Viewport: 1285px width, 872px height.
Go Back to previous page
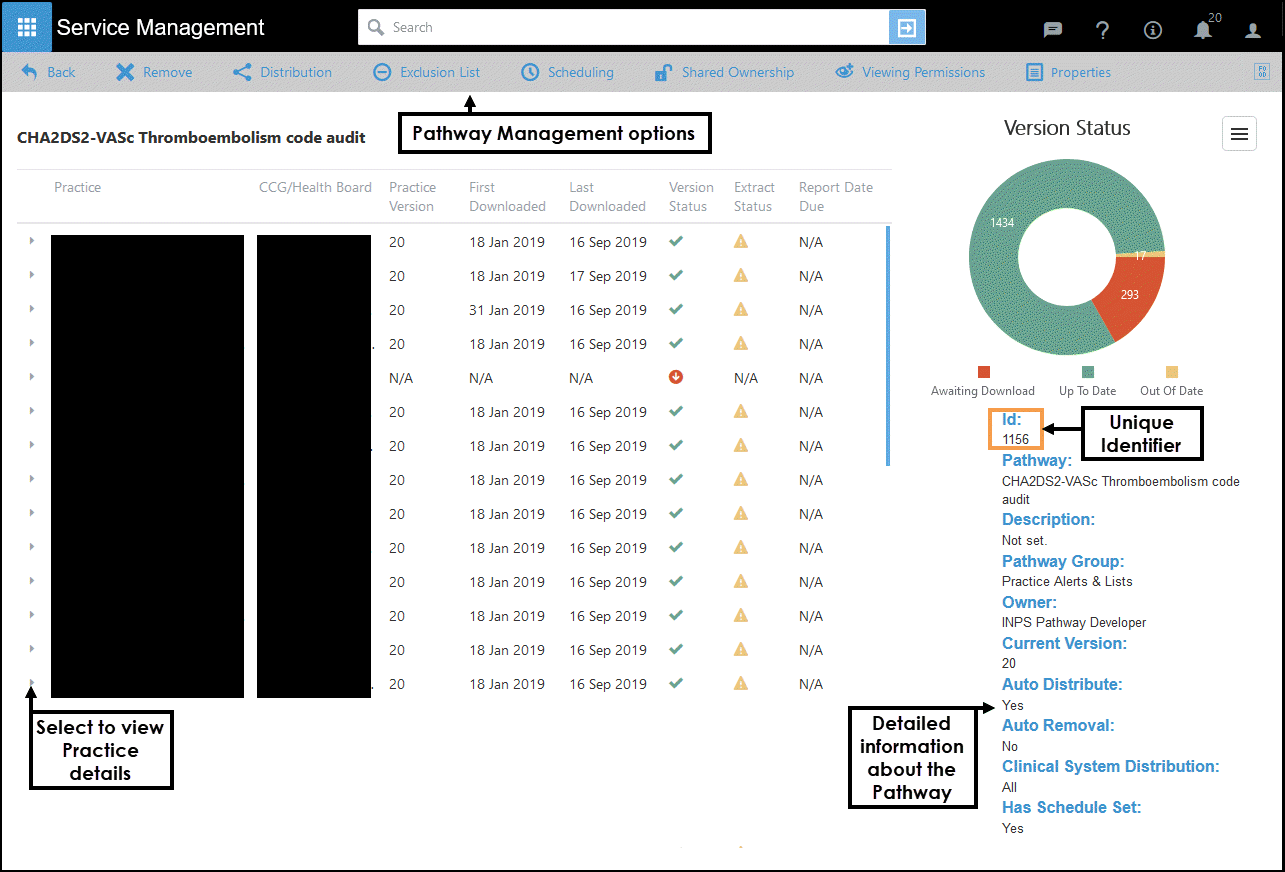[48, 72]
